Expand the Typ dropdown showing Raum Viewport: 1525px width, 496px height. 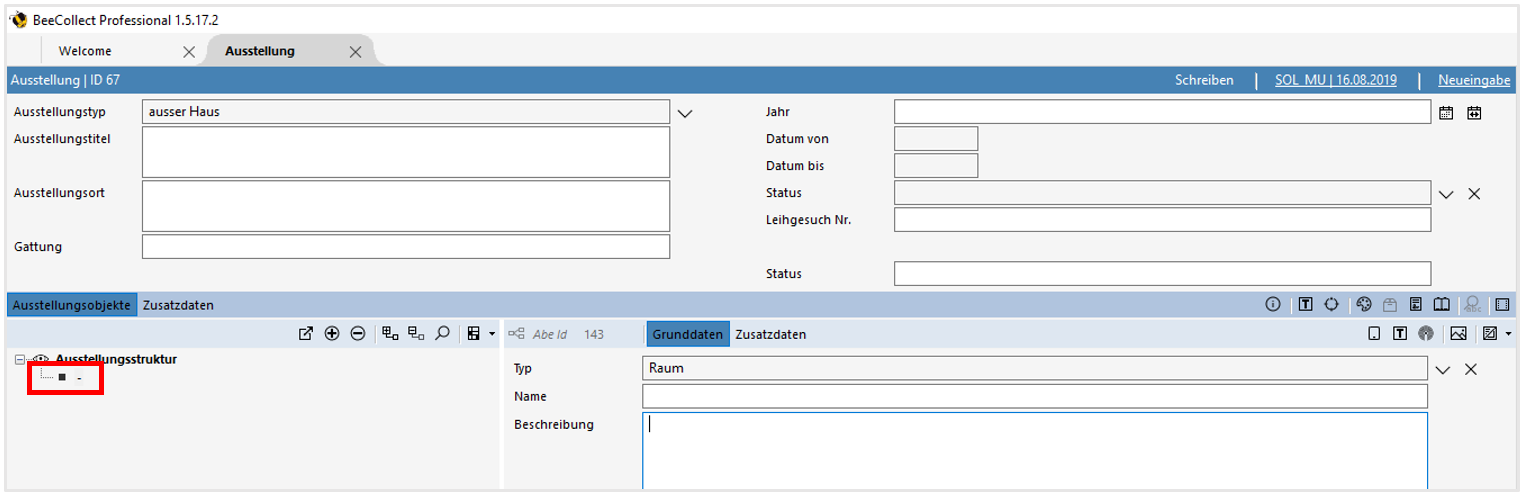1442,369
